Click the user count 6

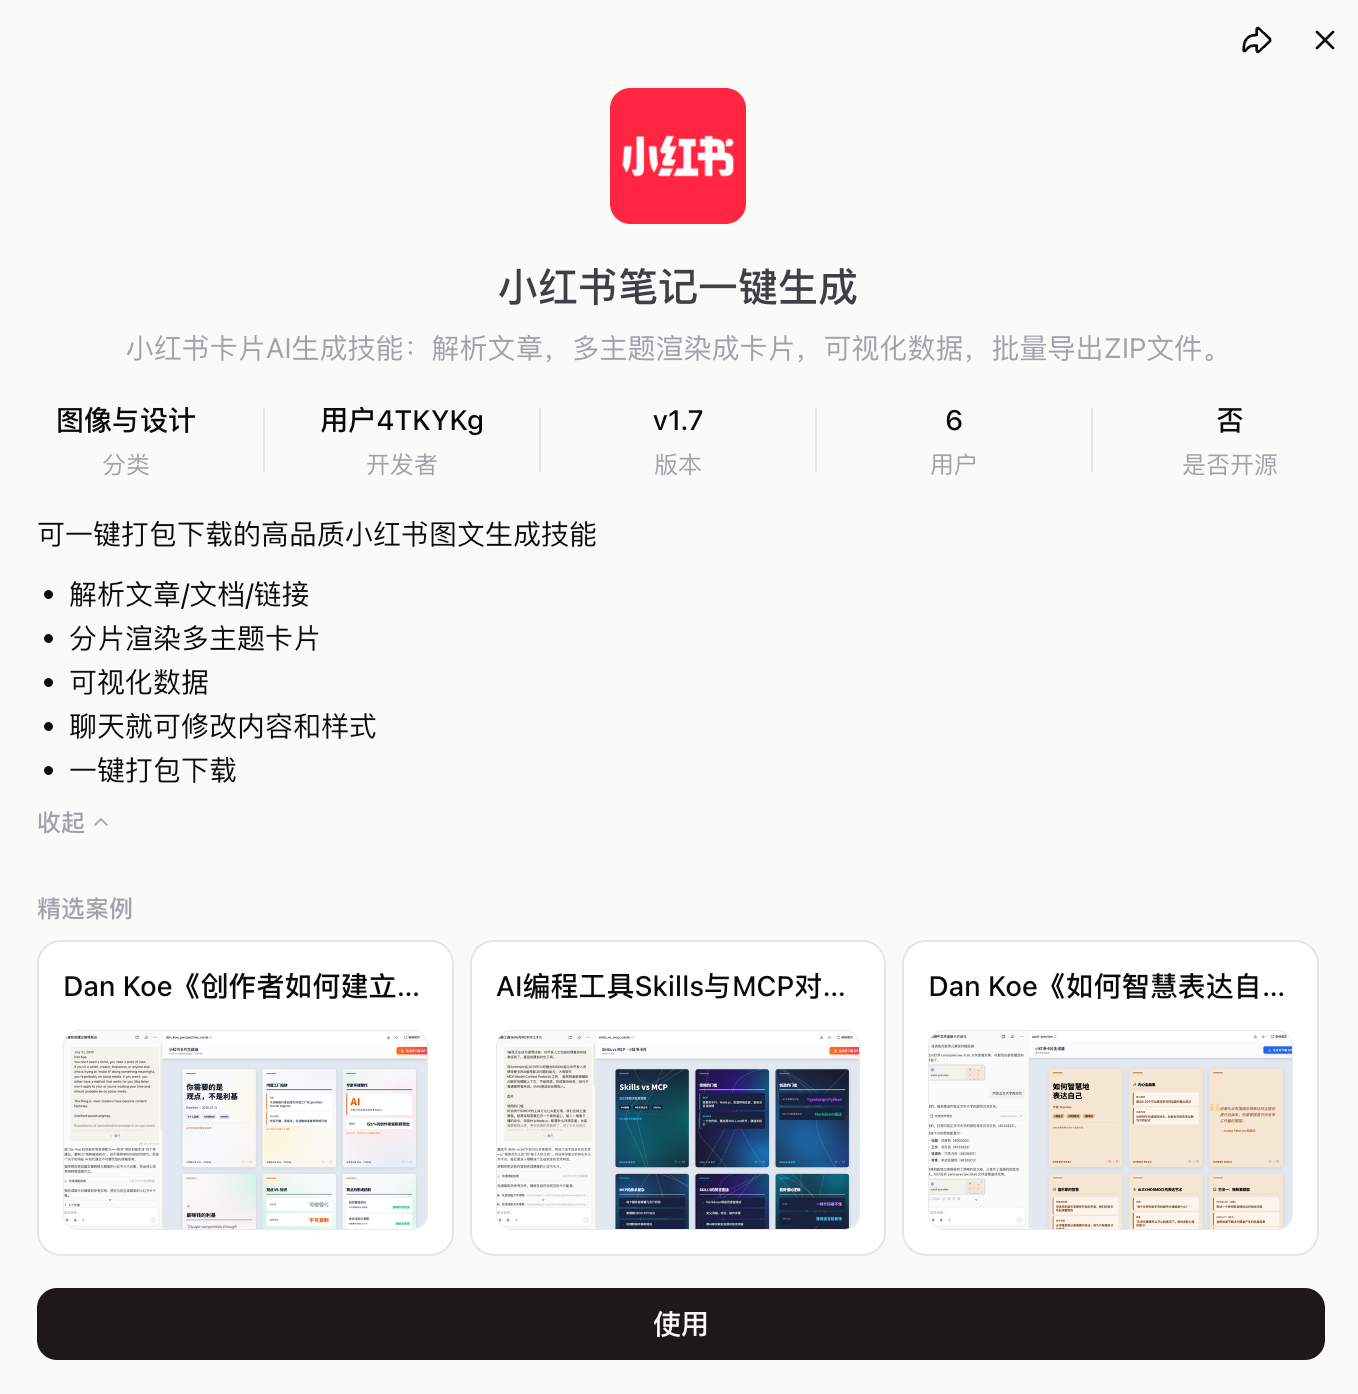954,421
